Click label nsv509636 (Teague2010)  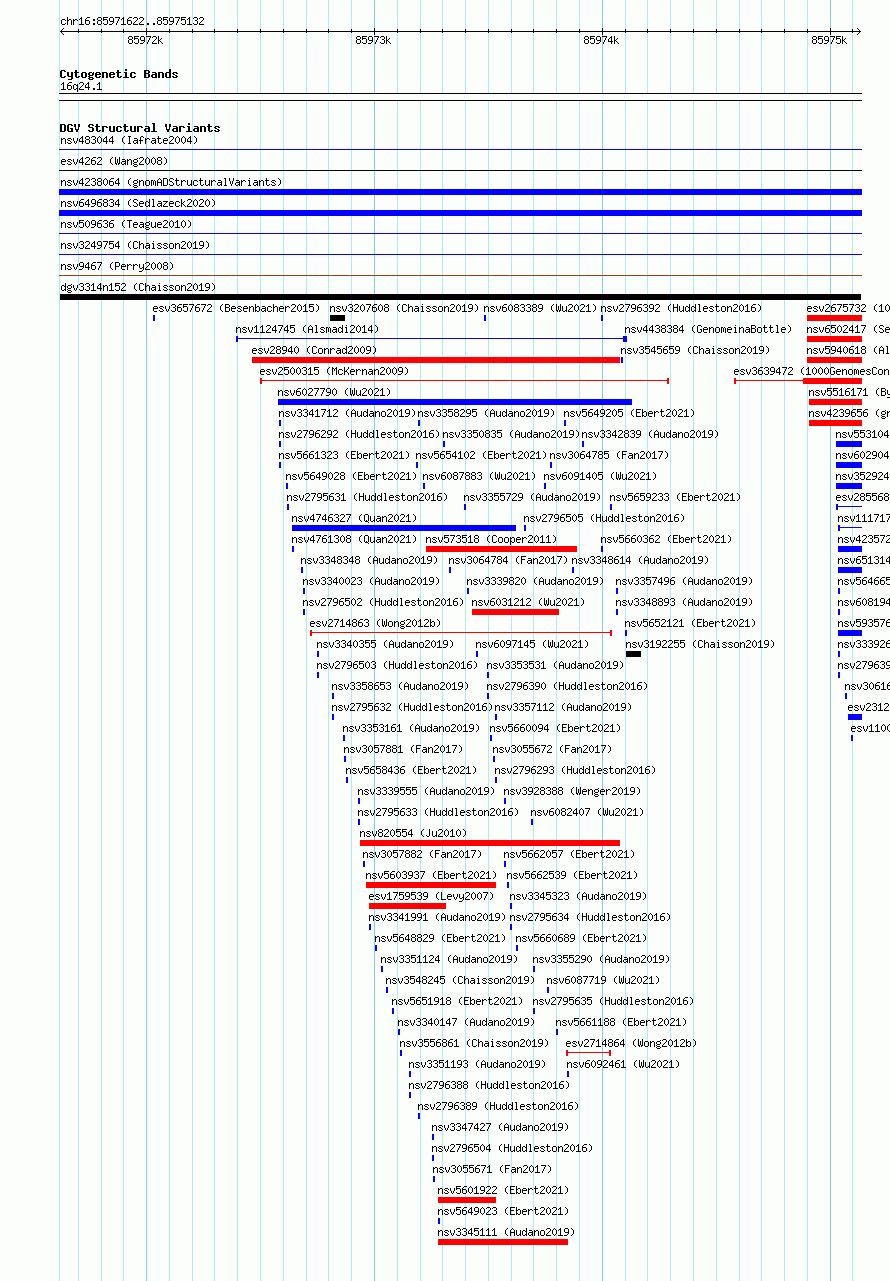(x=126, y=224)
